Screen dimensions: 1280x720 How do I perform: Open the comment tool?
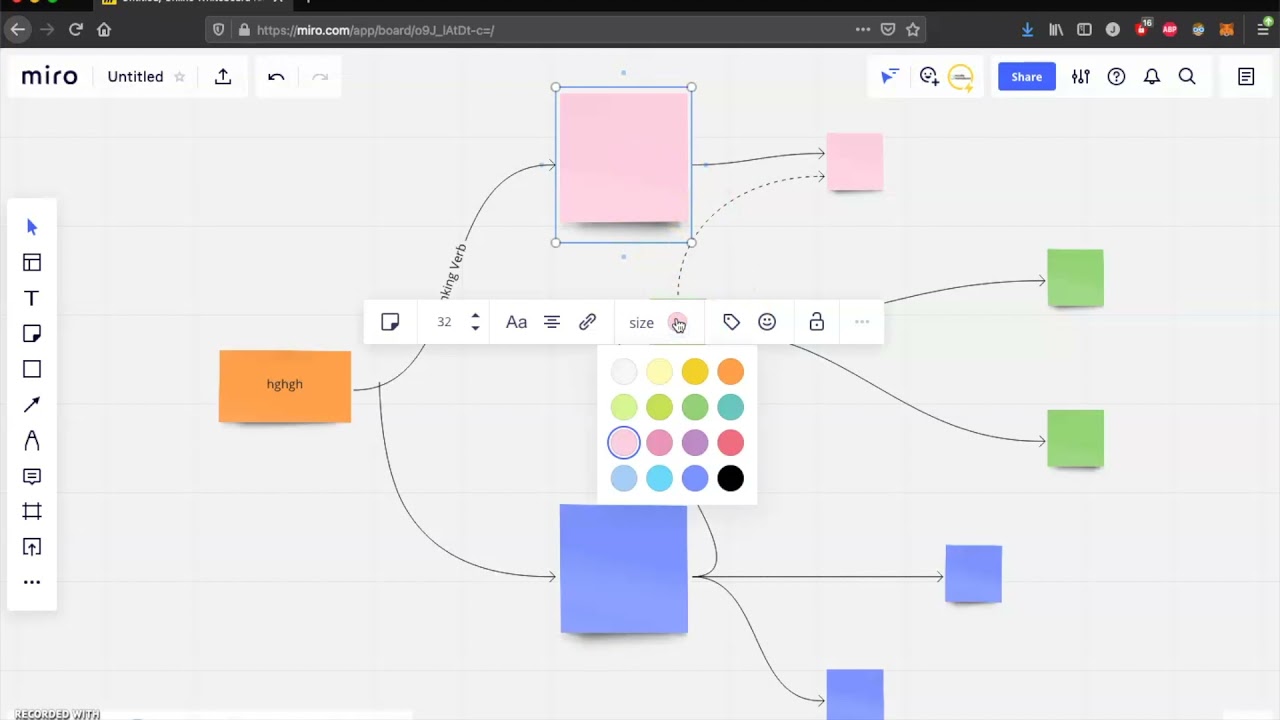pyautogui.click(x=32, y=476)
